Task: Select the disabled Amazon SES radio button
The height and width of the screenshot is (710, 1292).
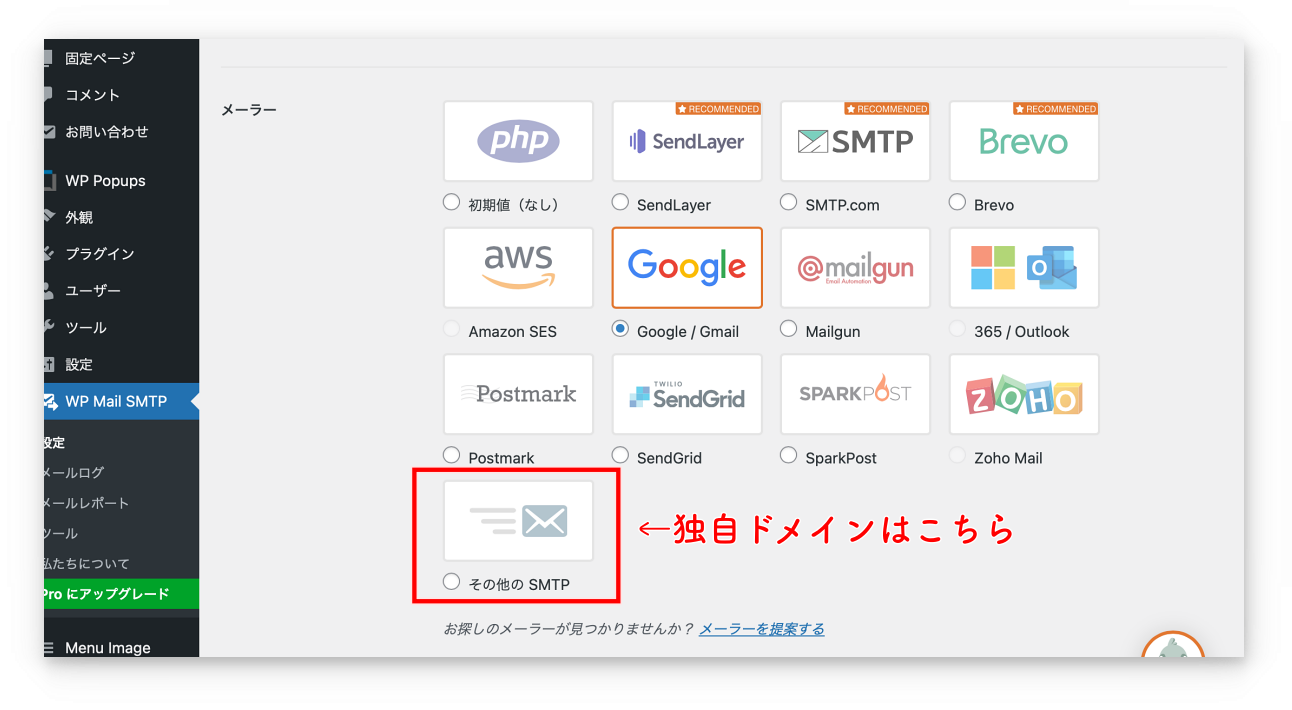Action: click(x=451, y=328)
